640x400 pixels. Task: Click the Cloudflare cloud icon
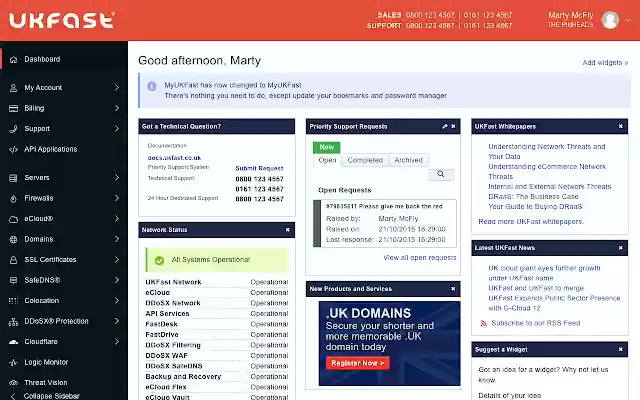pos(13,342)
